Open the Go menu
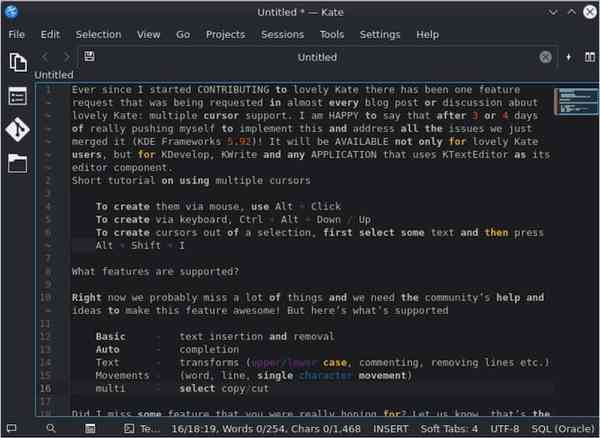 pos(183,35)
